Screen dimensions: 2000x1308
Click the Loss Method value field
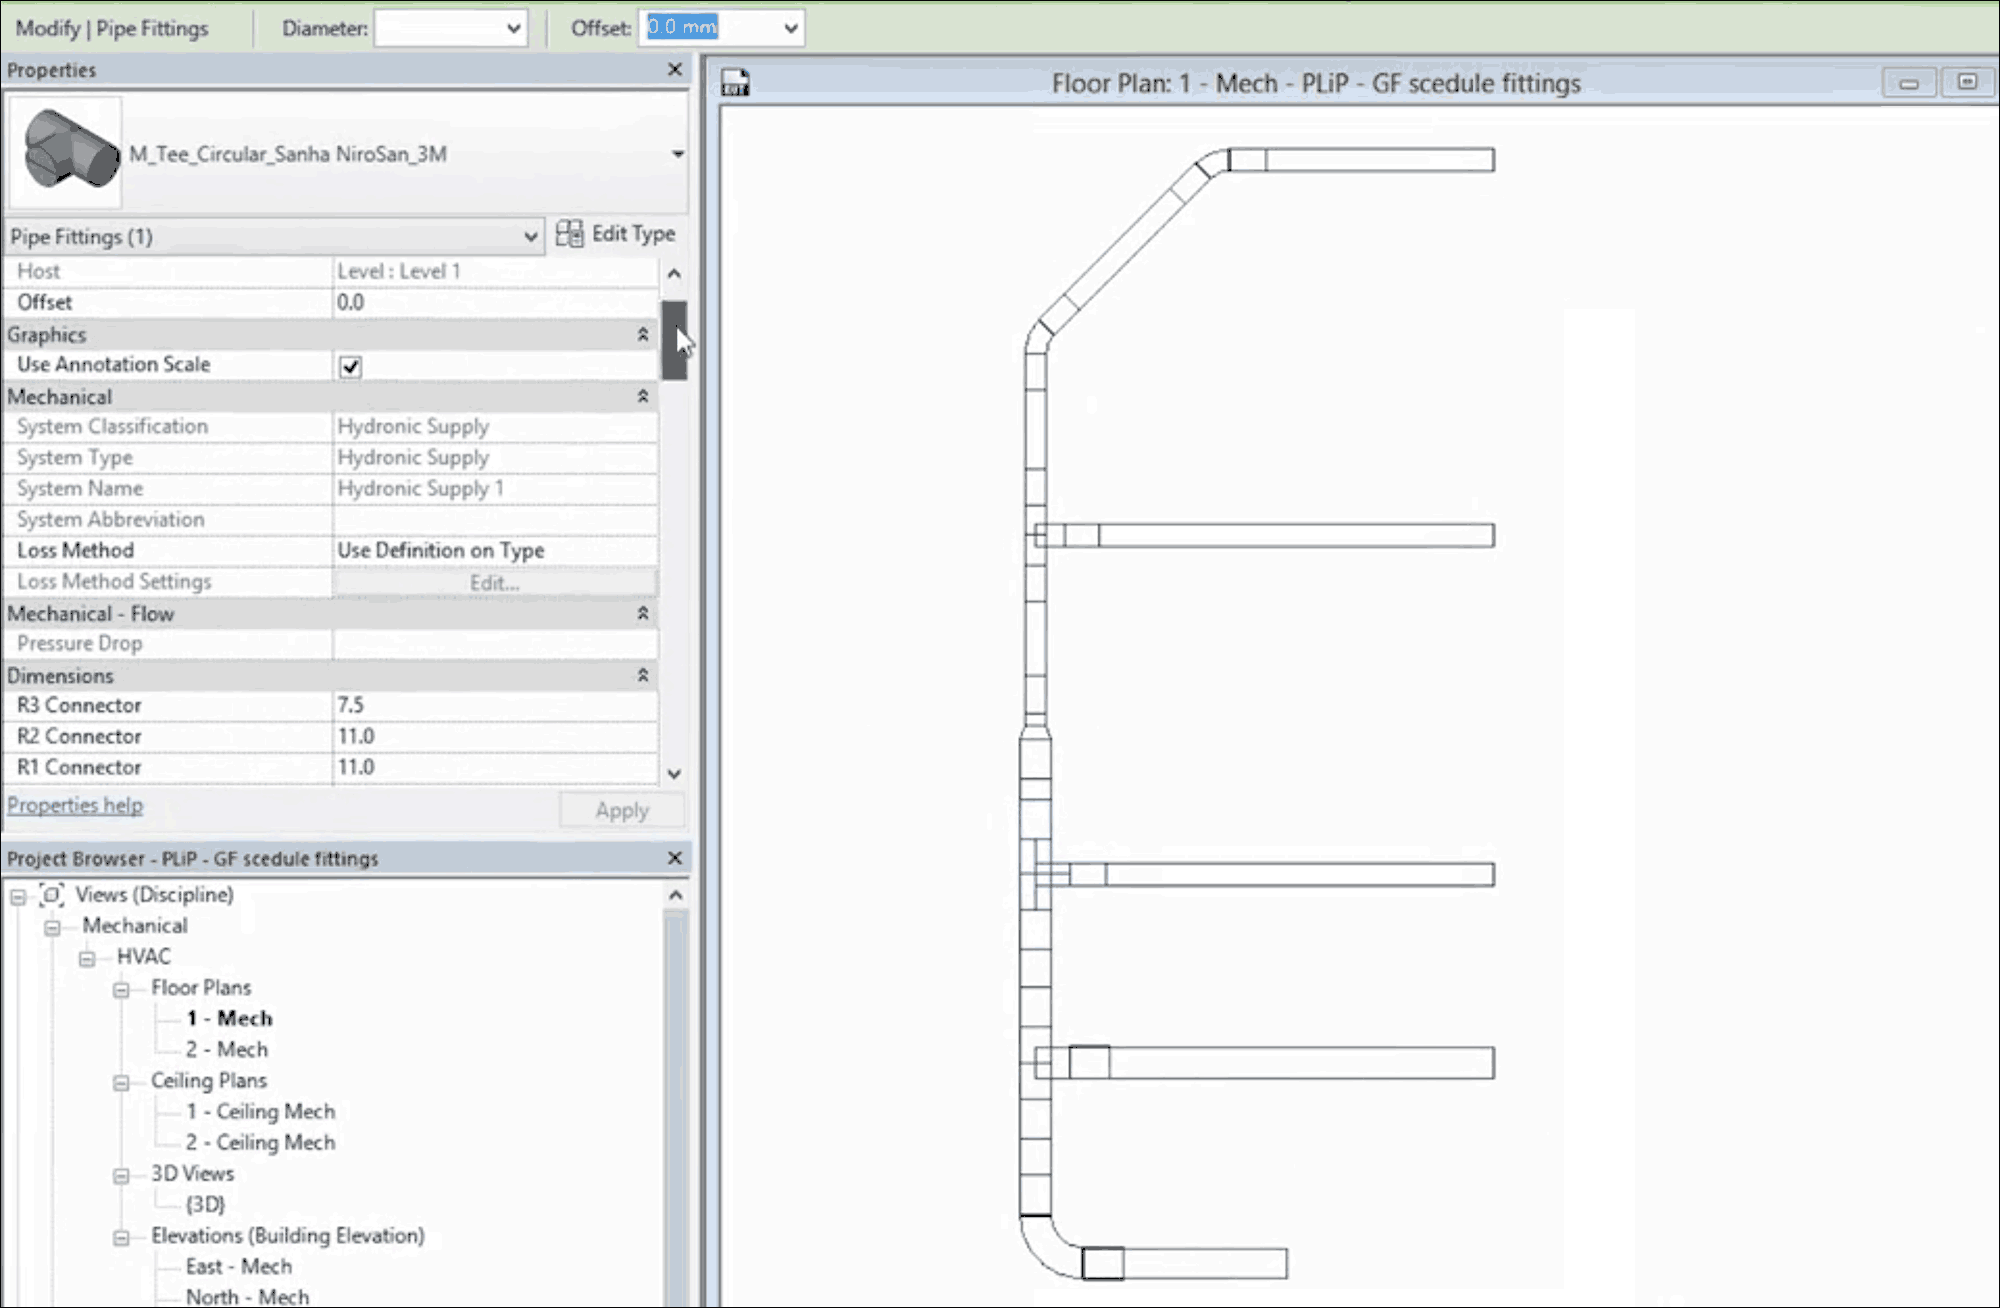tap(495, 550)
